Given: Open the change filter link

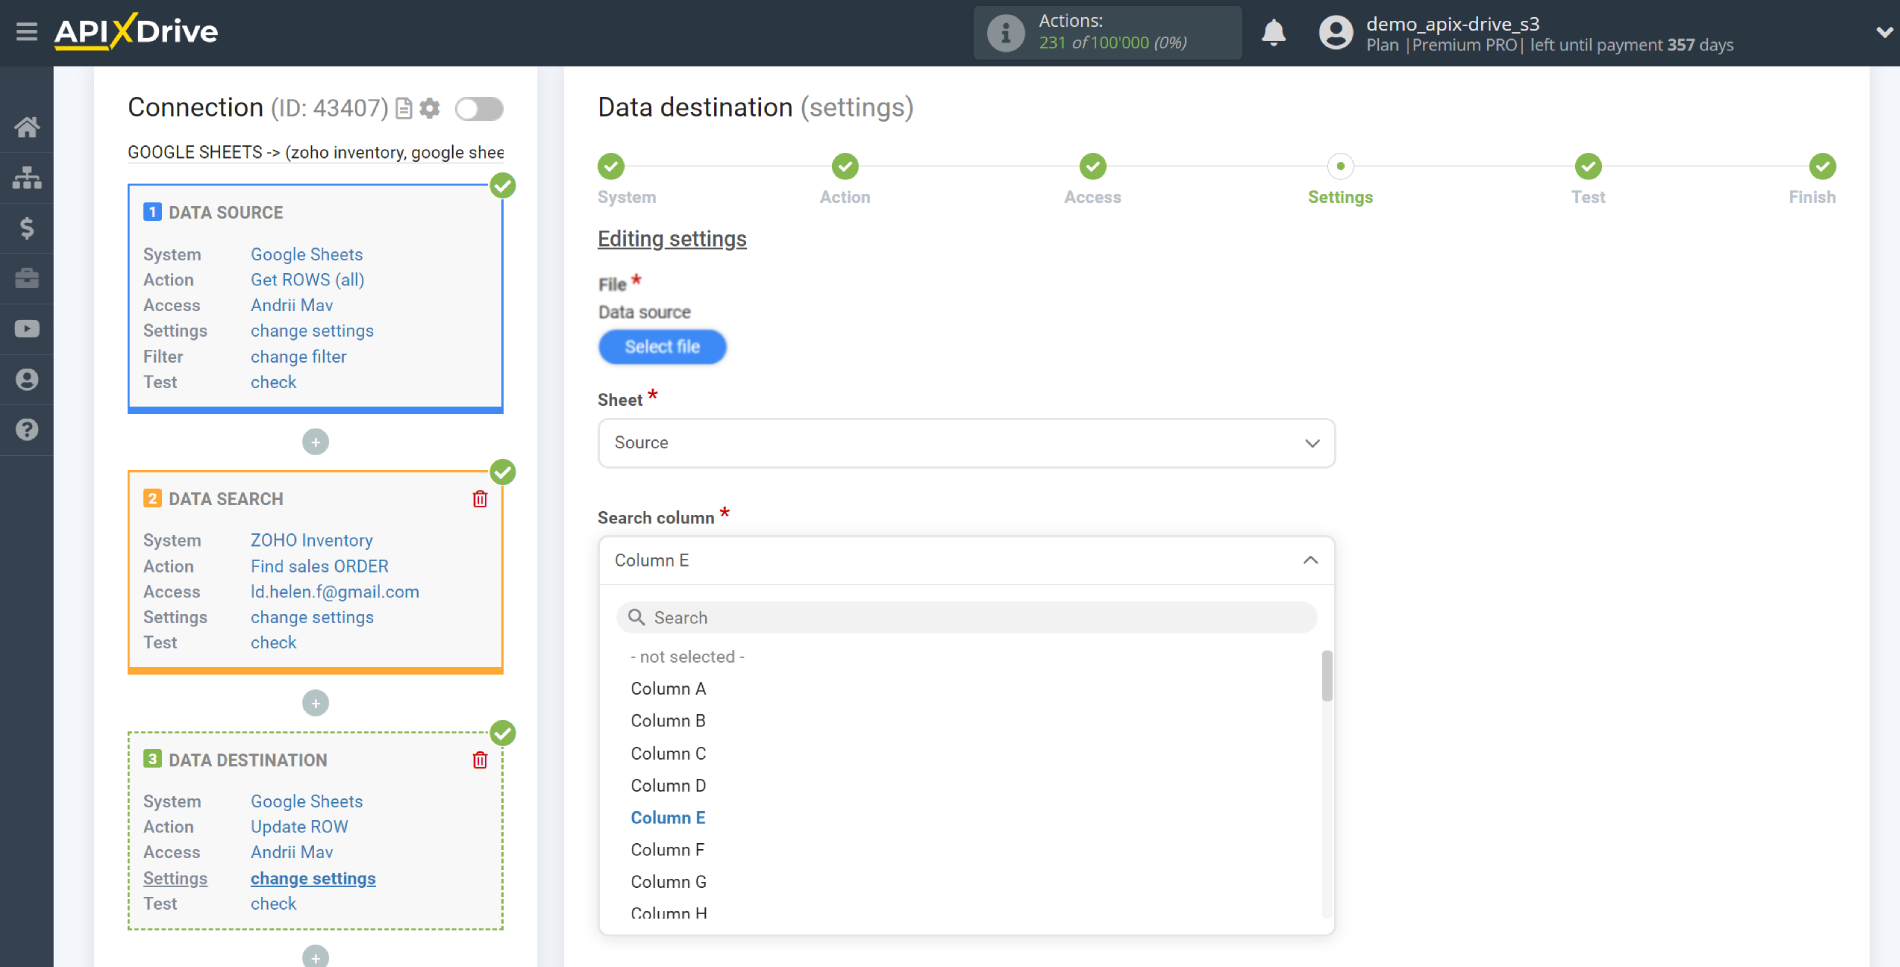Looking at the screenshot, I should tap(298, 357).
